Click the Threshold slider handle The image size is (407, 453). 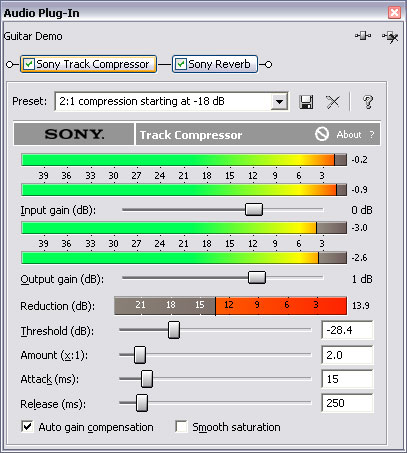[174, 330]
